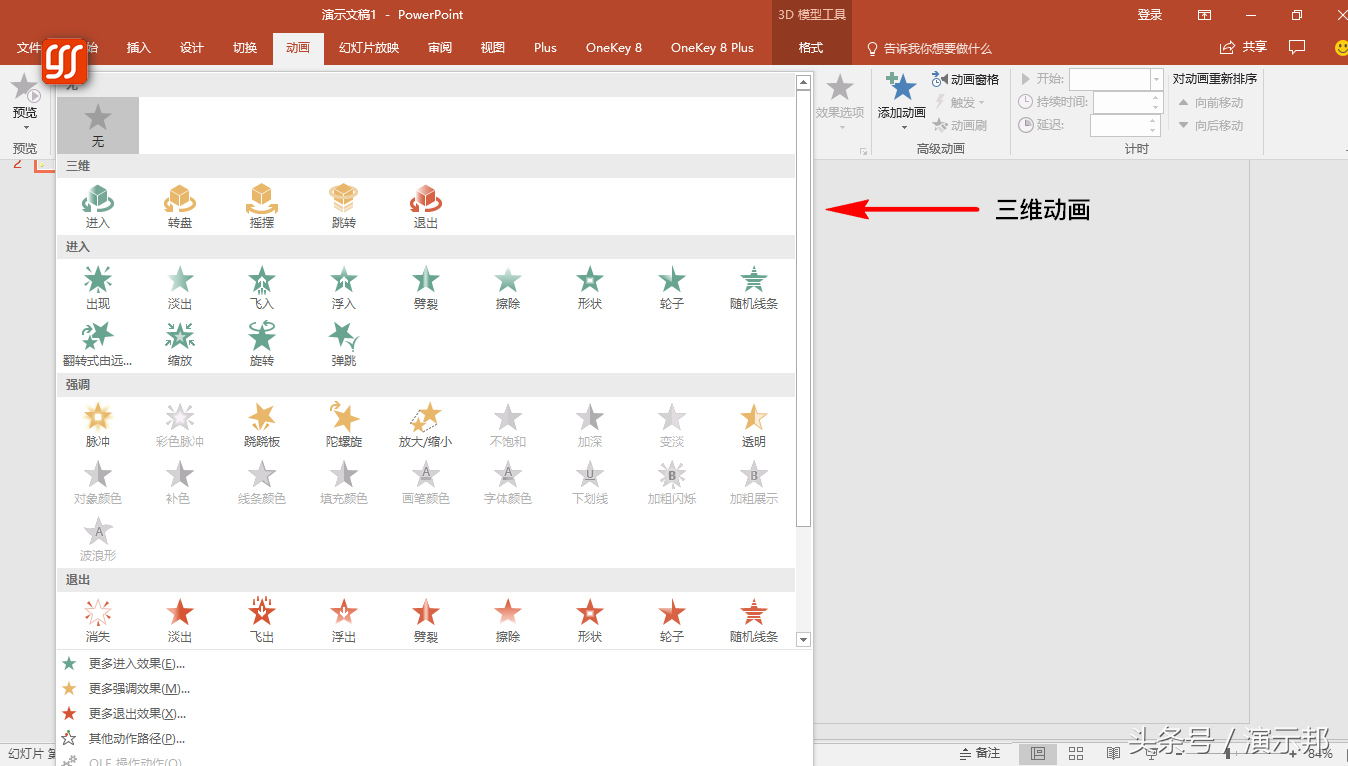Image resolution: width=1348 pixels, height=766 pixels.
Task: Click 登录 to sign in
Action: point(1150,15)
